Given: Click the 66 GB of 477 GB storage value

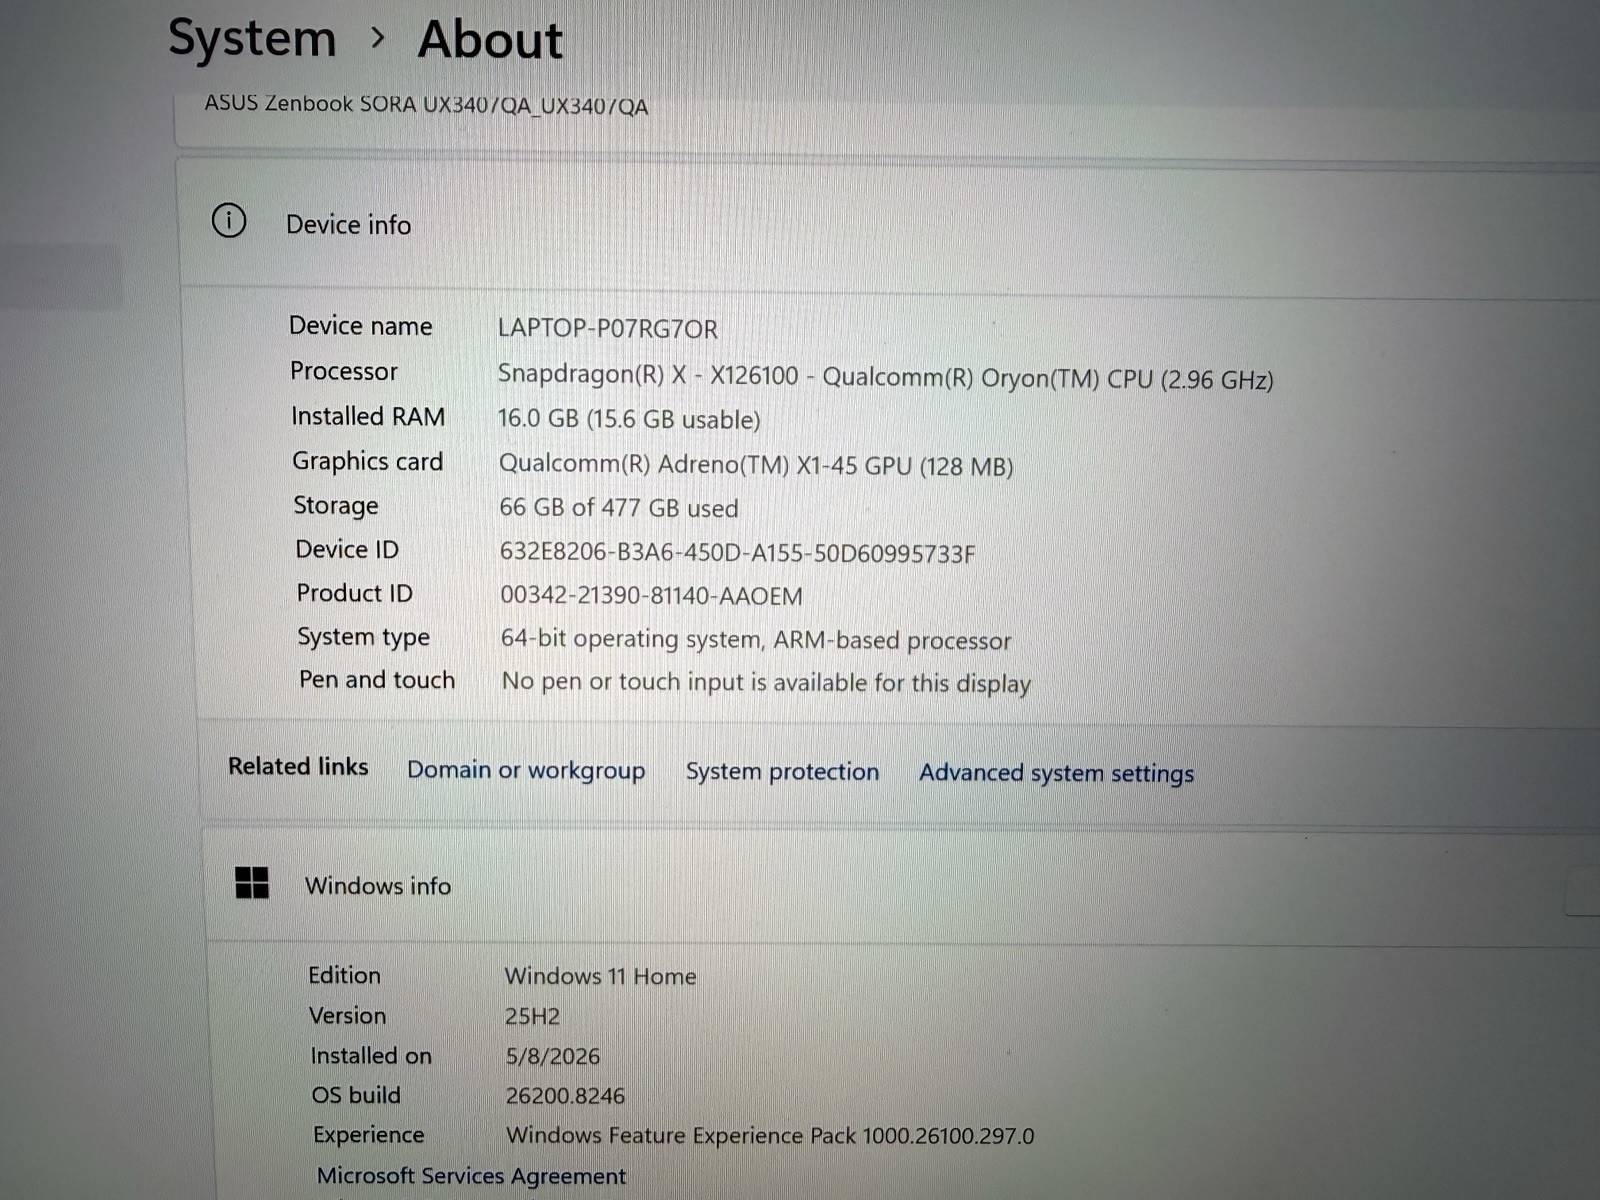Looking at the screenshot, I should (x=619, y=507).
